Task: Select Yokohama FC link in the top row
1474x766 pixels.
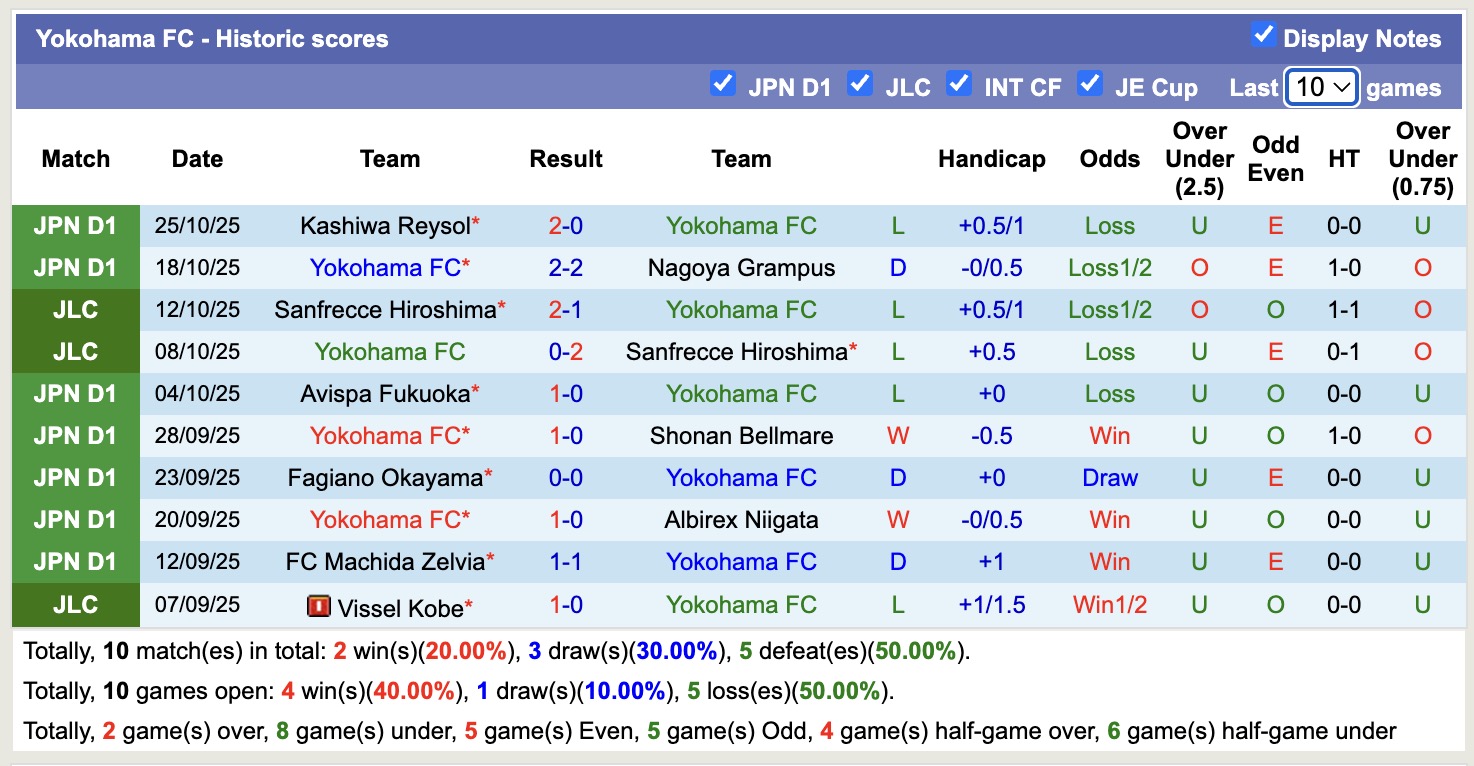Action: 741,225
